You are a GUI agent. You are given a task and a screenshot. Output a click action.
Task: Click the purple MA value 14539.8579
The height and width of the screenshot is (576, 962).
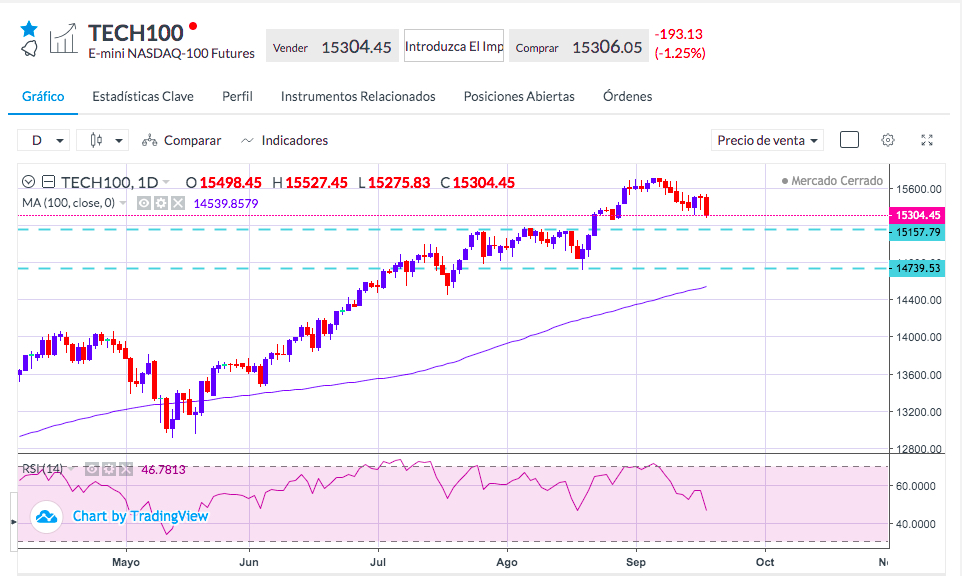(x=226, y=204)
